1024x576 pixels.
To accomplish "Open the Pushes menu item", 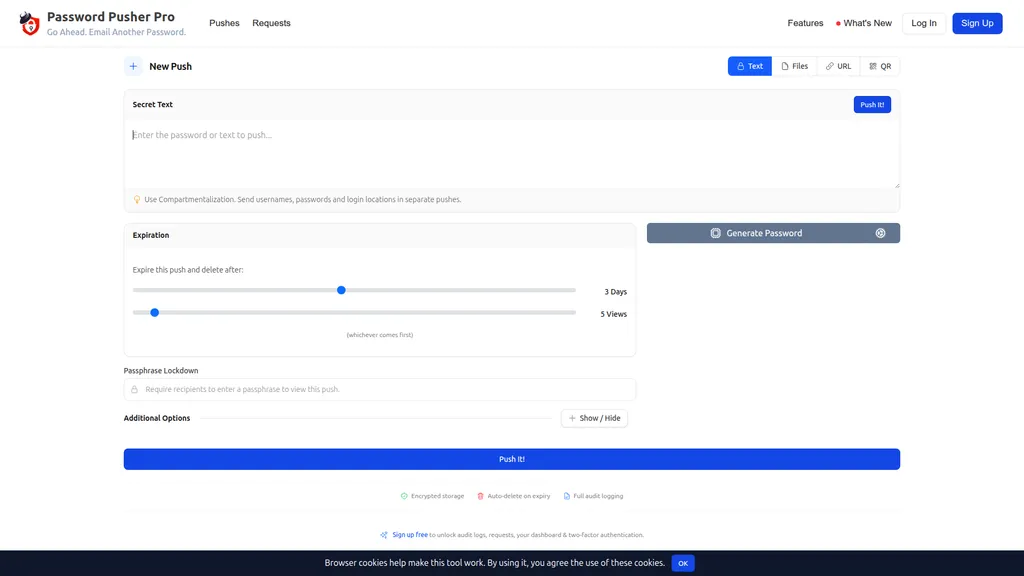I will tap(224, 23).
